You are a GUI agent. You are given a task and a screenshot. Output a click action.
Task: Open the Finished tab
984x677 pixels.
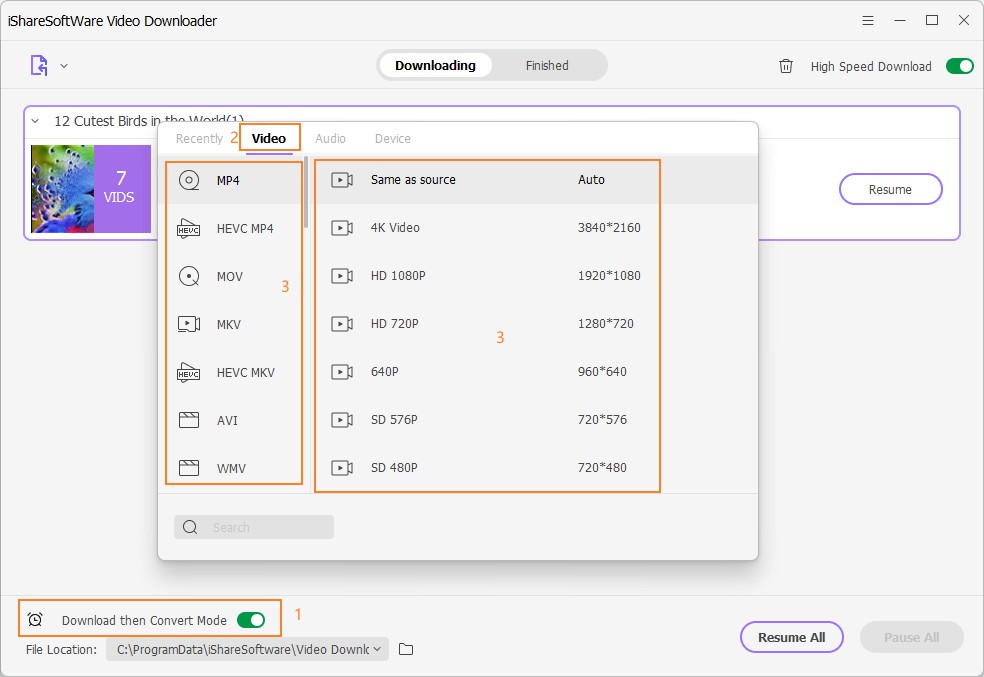(547, 66)
